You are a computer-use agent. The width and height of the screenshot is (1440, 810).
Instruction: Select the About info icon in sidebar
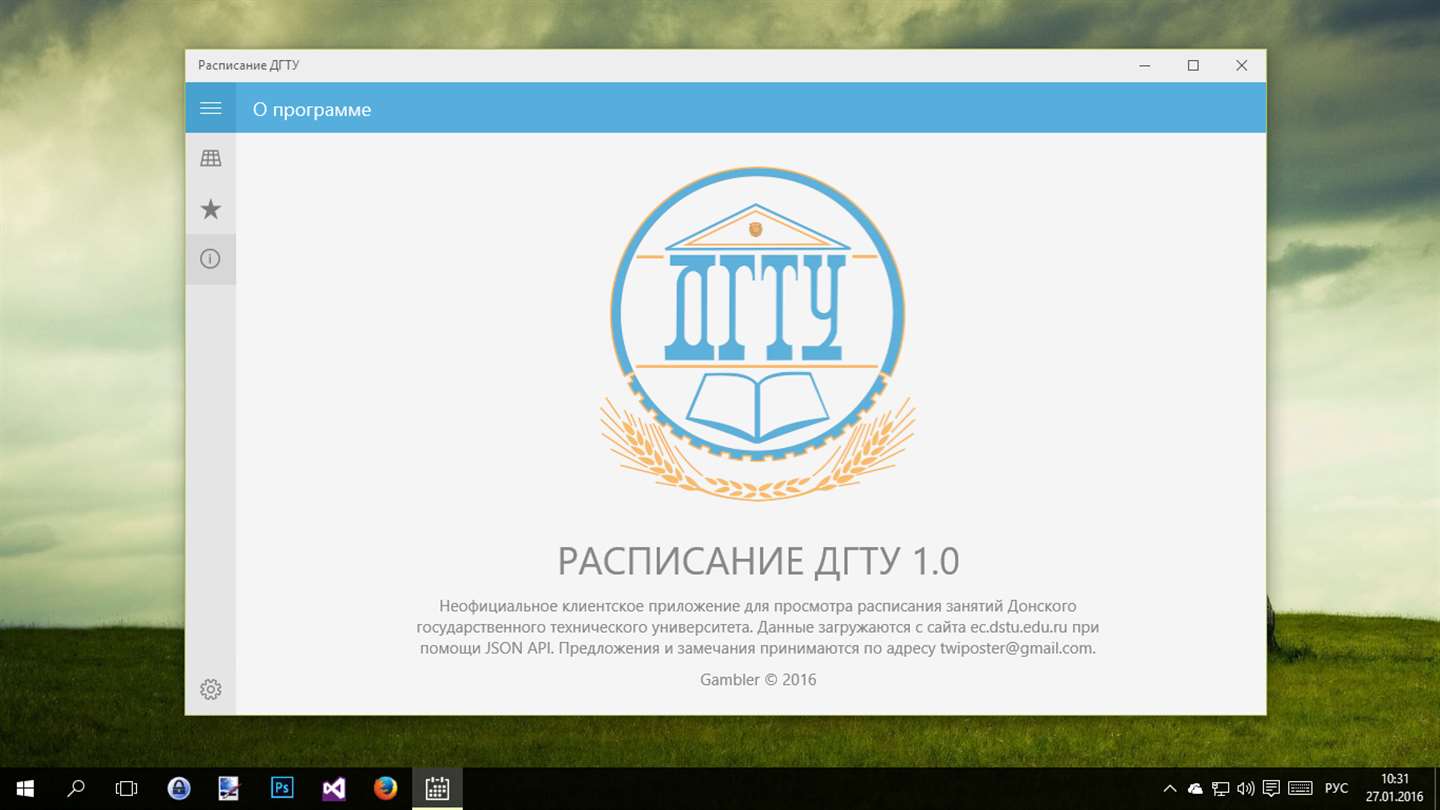pos(210,259)
